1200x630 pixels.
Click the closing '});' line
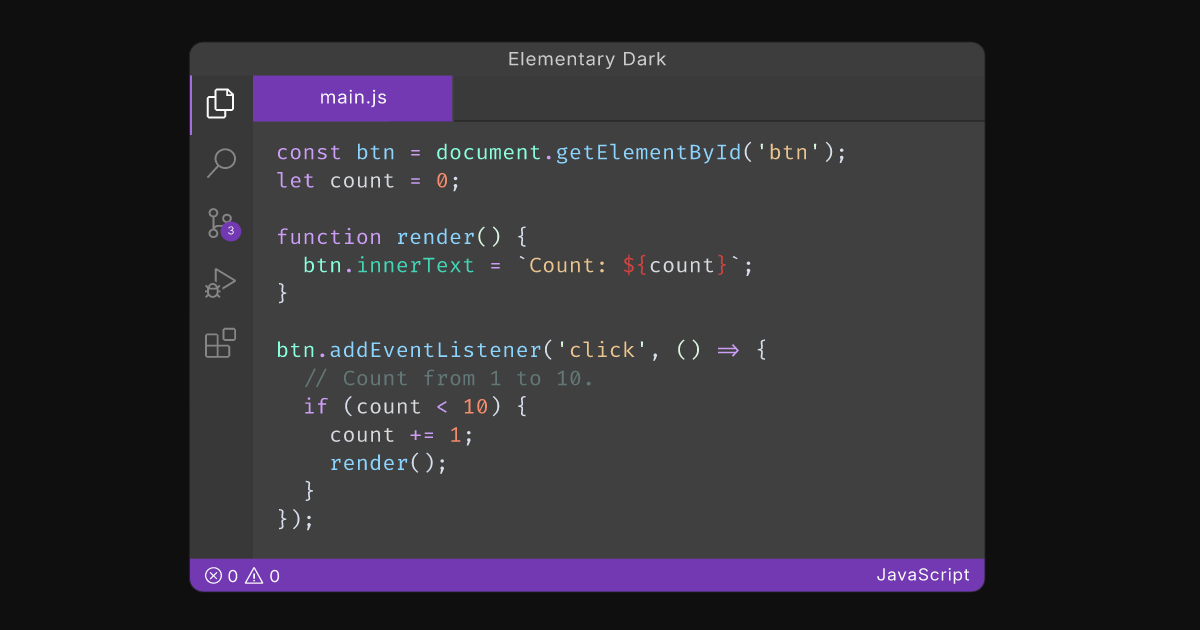296,519
